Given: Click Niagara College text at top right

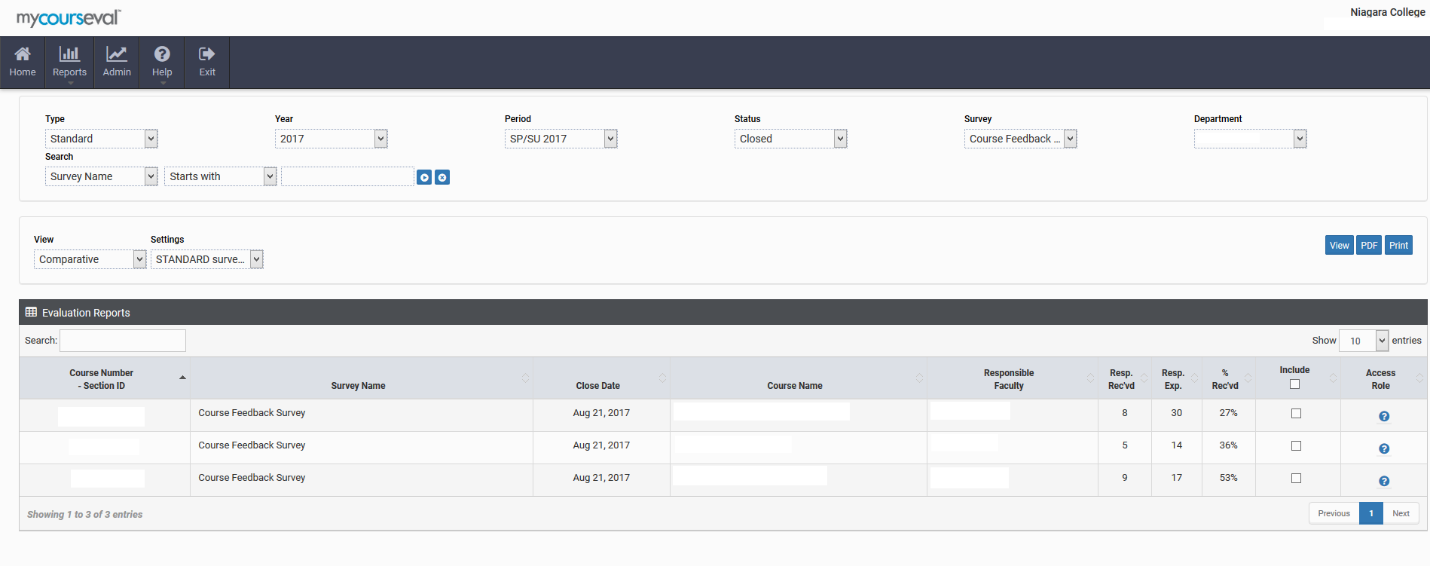Looking at the screenshot, I should pyautogui.click(x=1388, y=13).
